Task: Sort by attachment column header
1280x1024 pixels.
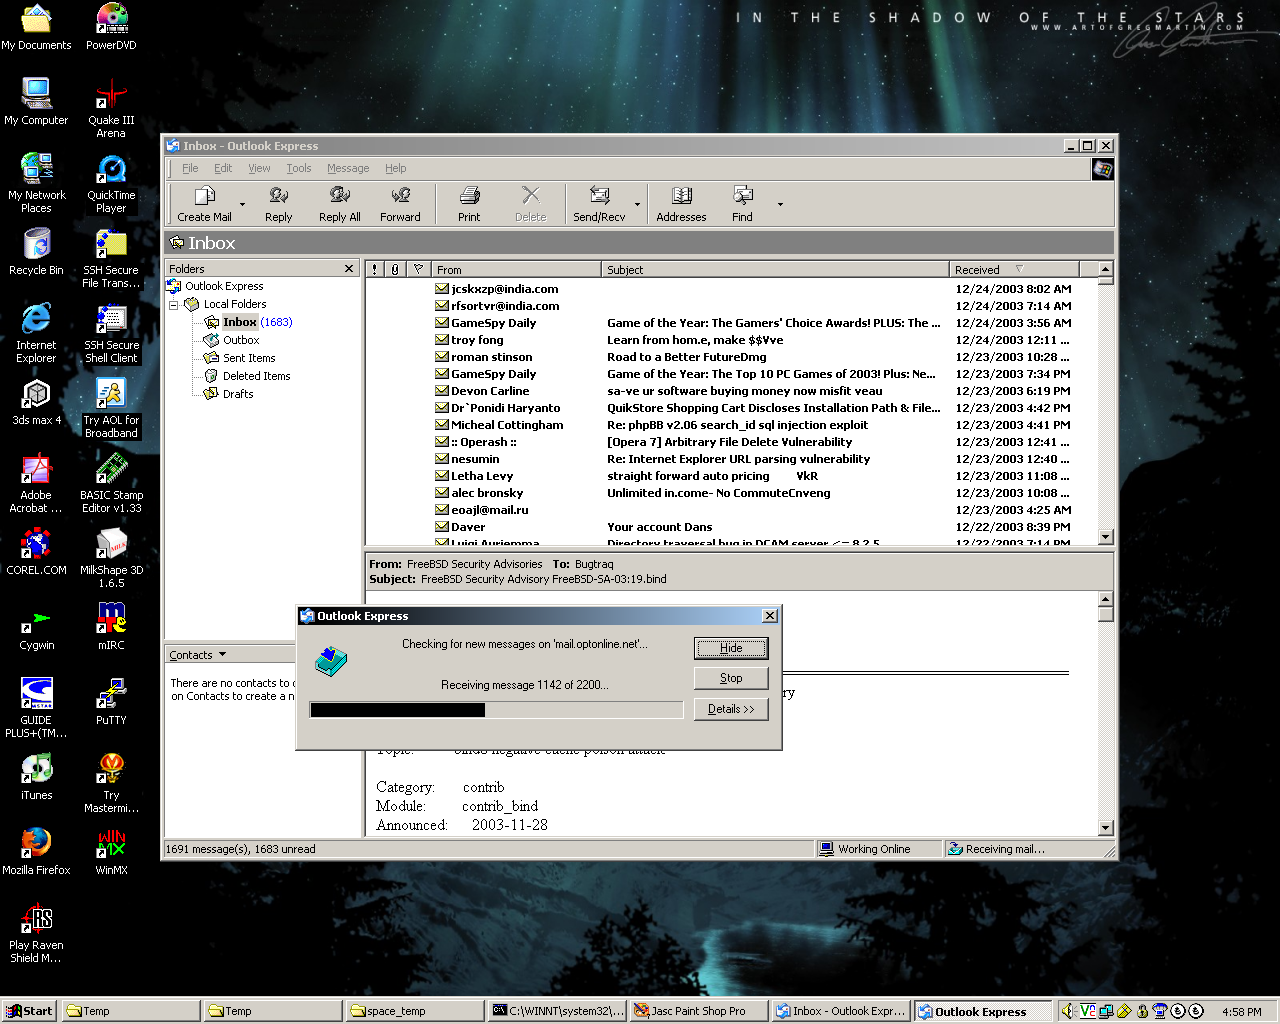Action: coord(396,269)
